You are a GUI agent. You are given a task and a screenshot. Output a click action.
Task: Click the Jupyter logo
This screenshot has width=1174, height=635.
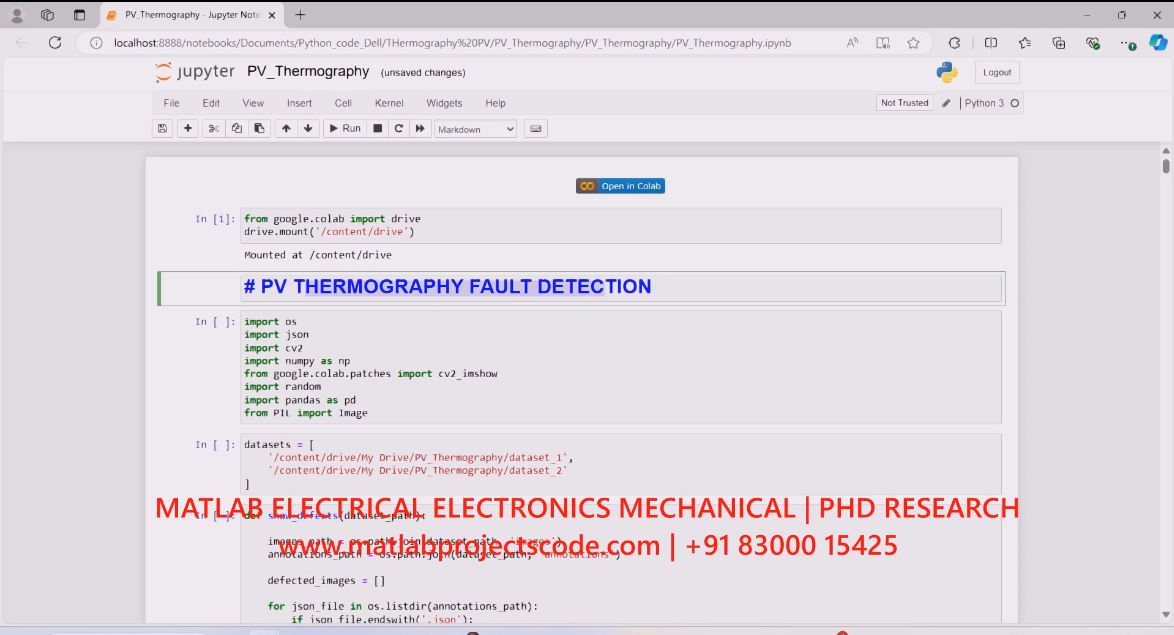[x=195, y=72]
